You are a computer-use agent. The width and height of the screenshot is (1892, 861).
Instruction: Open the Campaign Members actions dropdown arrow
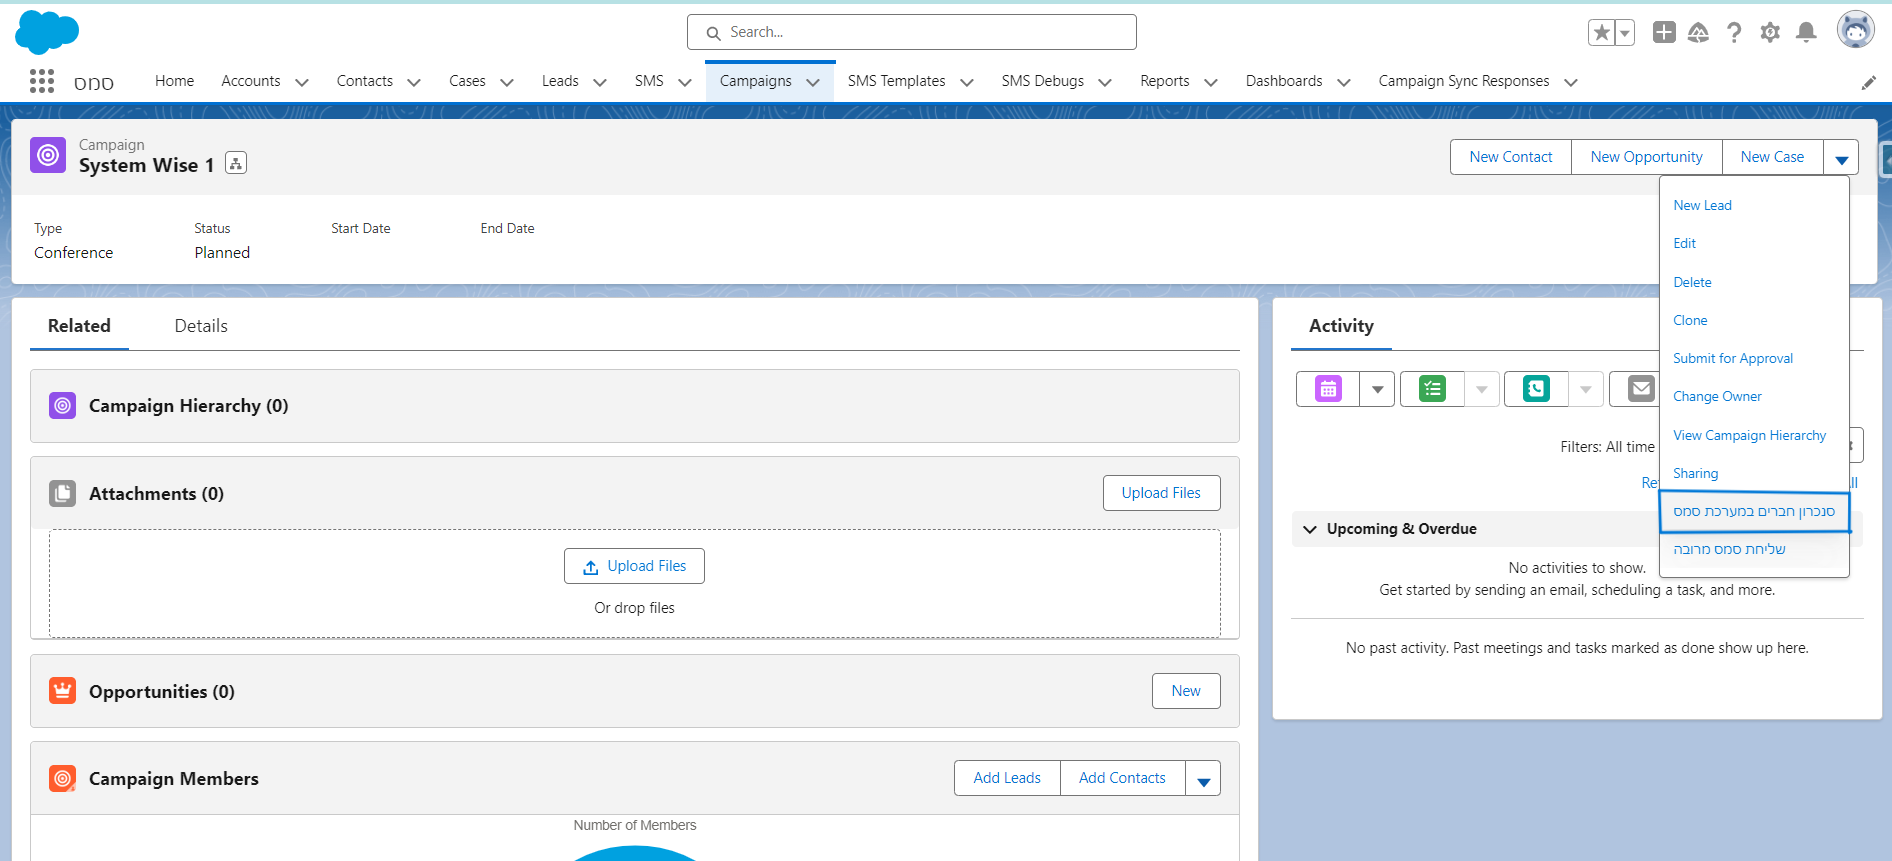click(x=1204, y=778)
